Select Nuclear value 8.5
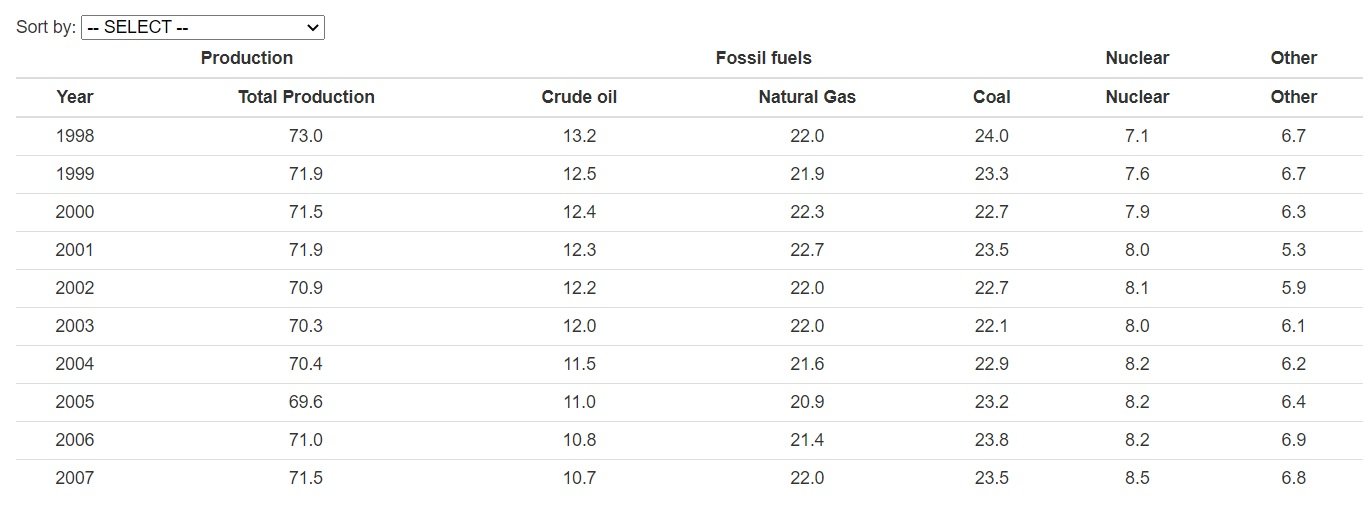 coord(1137,478)
